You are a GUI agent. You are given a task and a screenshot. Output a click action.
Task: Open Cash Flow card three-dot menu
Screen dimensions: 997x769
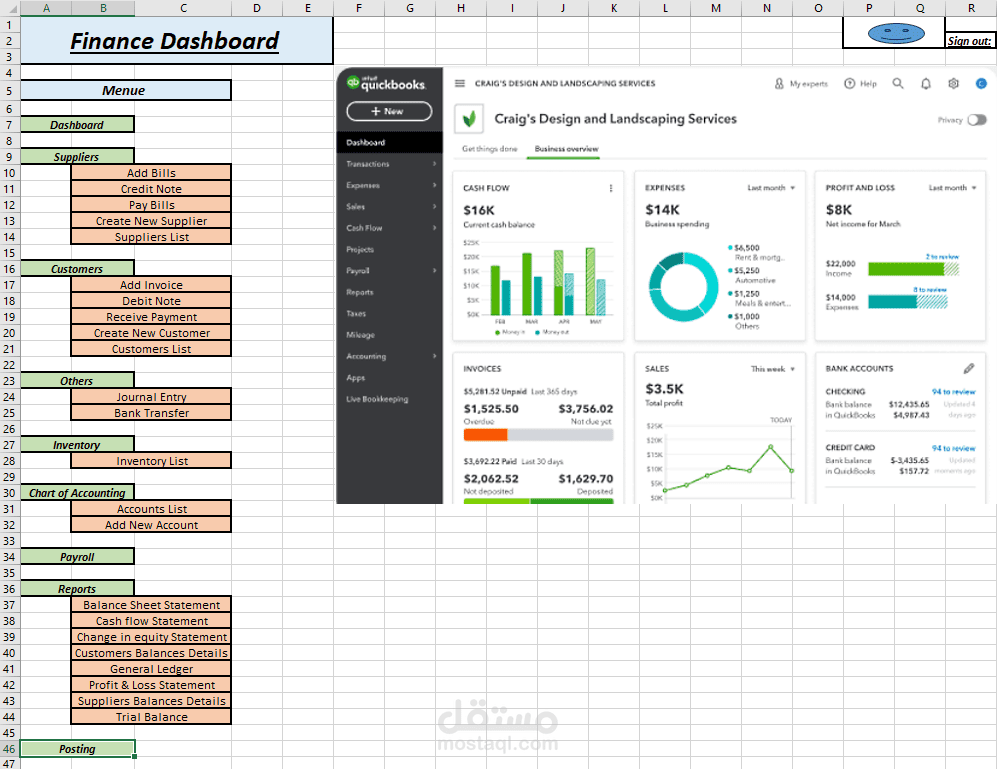pos(611,188)
